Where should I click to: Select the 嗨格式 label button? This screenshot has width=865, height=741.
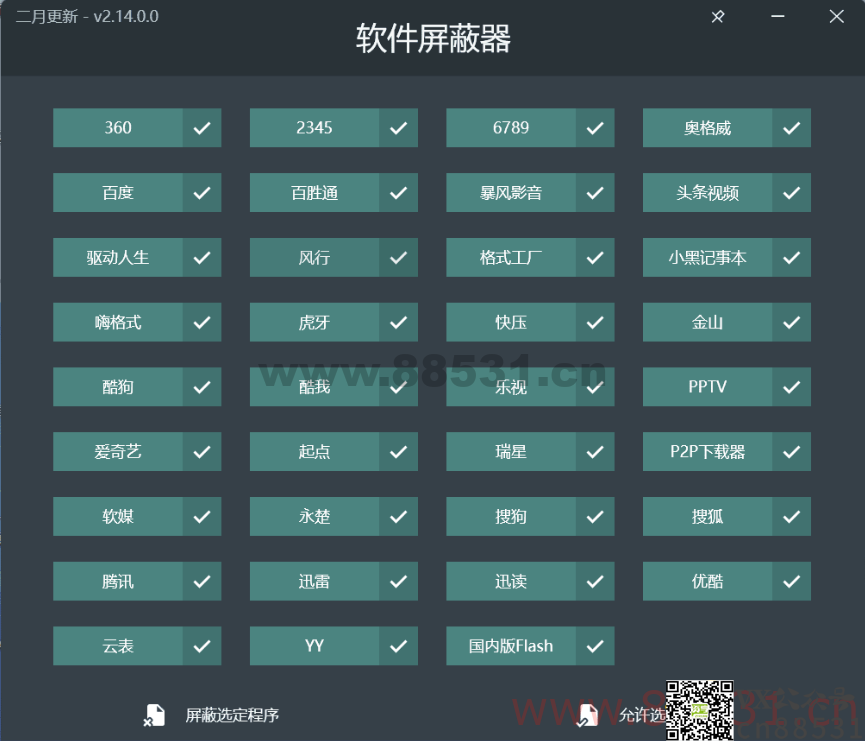tap(118, 322)
